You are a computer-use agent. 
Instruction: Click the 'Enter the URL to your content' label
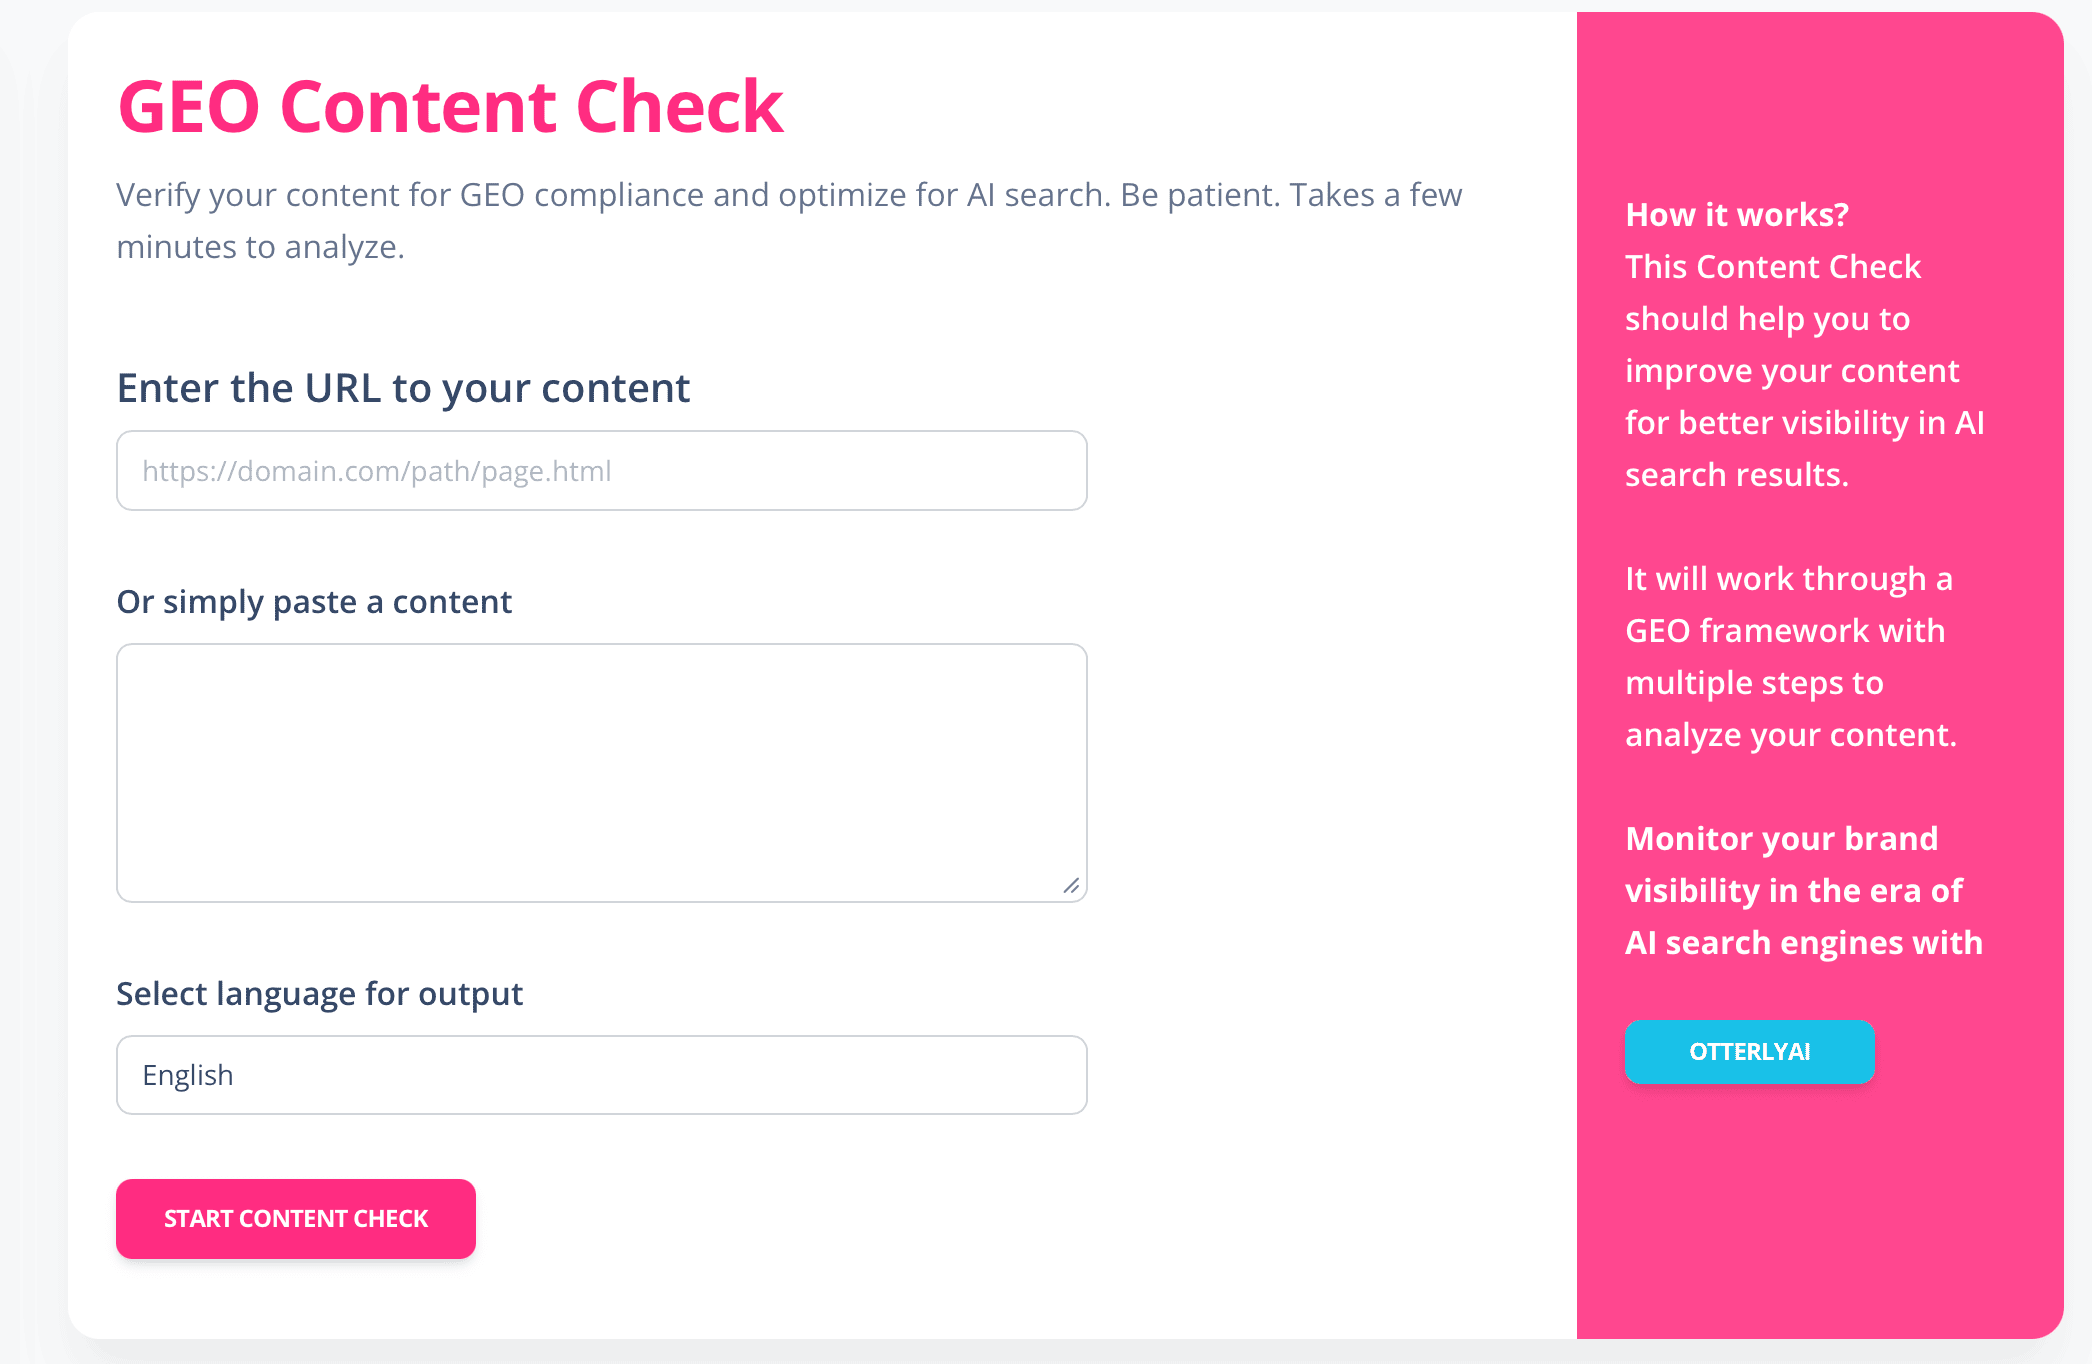click(403, 388)
